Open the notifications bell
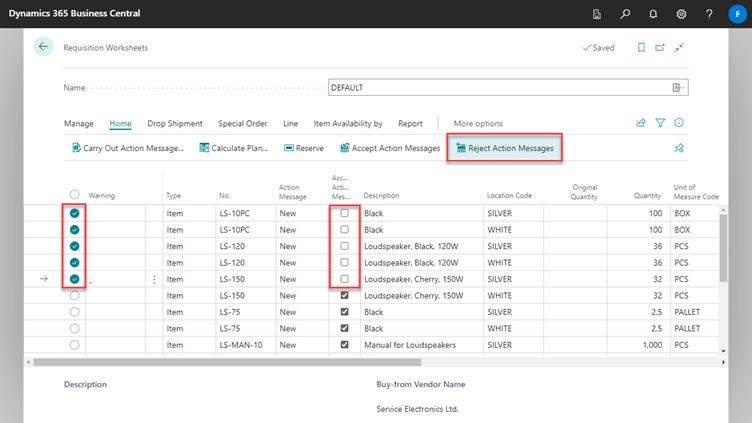The height and width of the screenshot is (423, 752). click(x=653, y=14)
